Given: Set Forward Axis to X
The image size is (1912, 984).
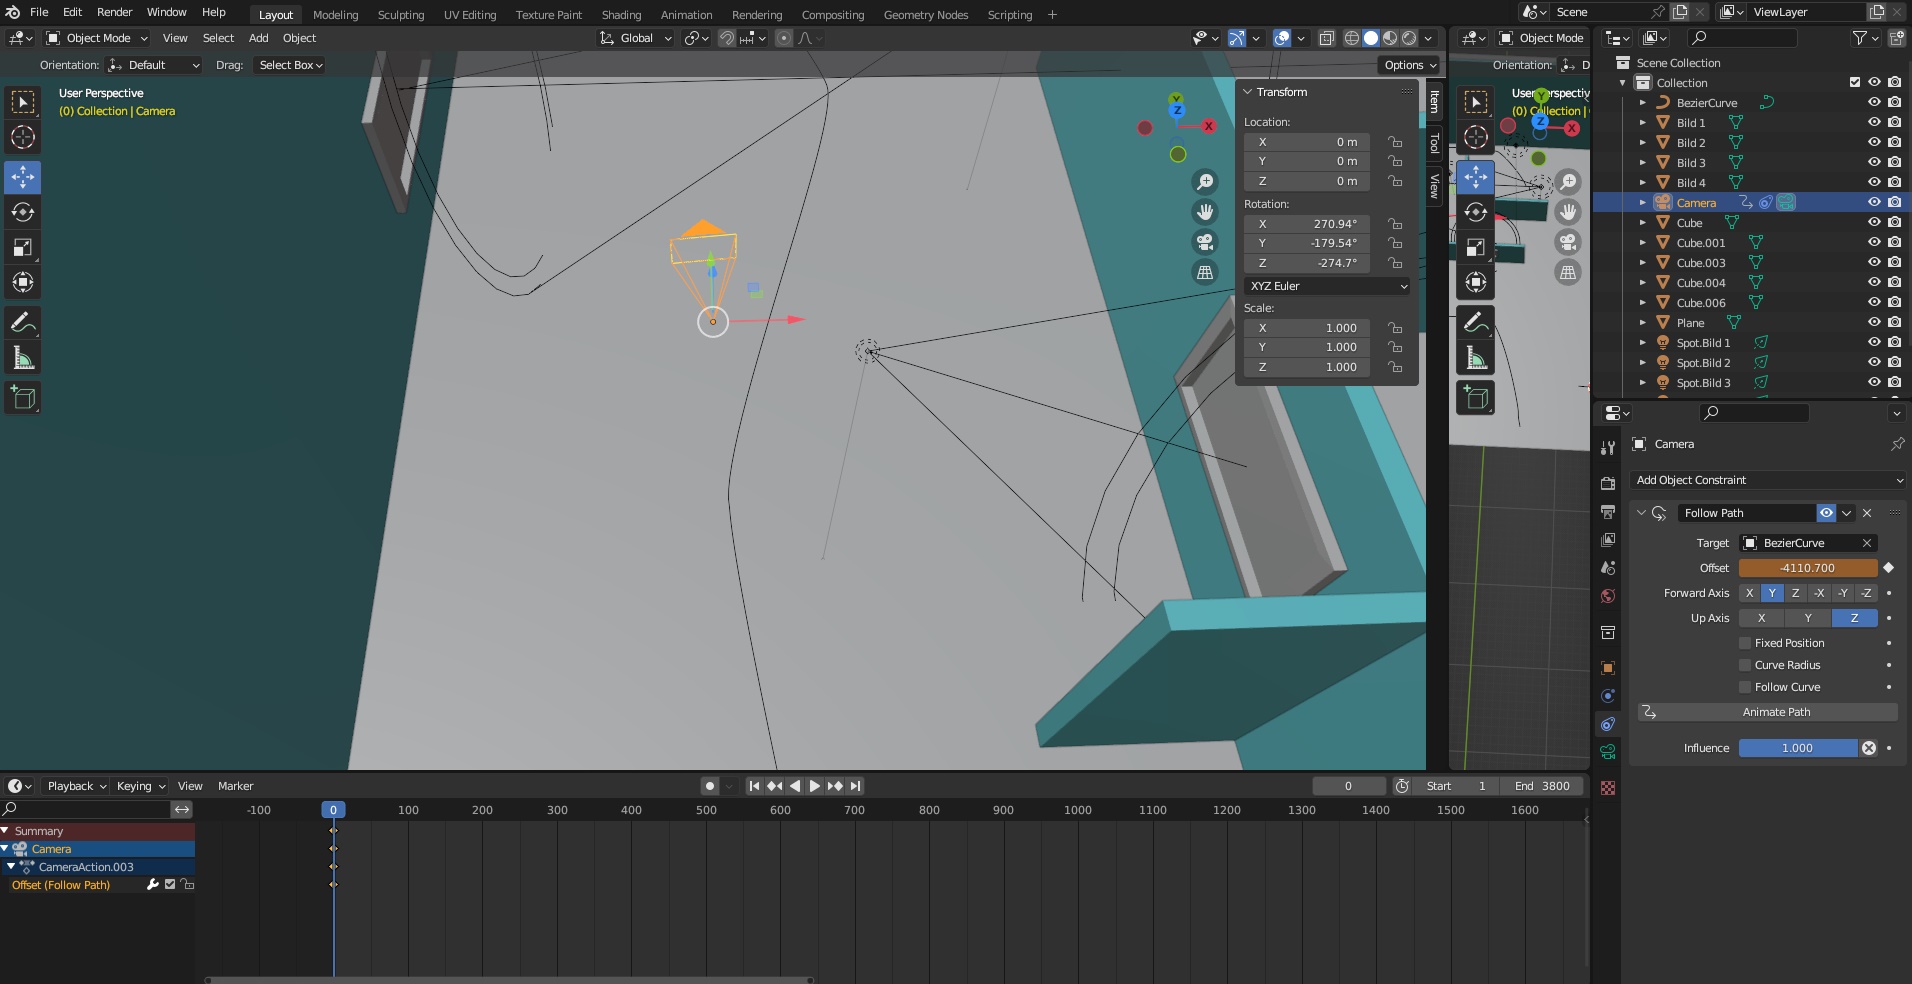Looking at the screenshot, I should pos(1749,593).
